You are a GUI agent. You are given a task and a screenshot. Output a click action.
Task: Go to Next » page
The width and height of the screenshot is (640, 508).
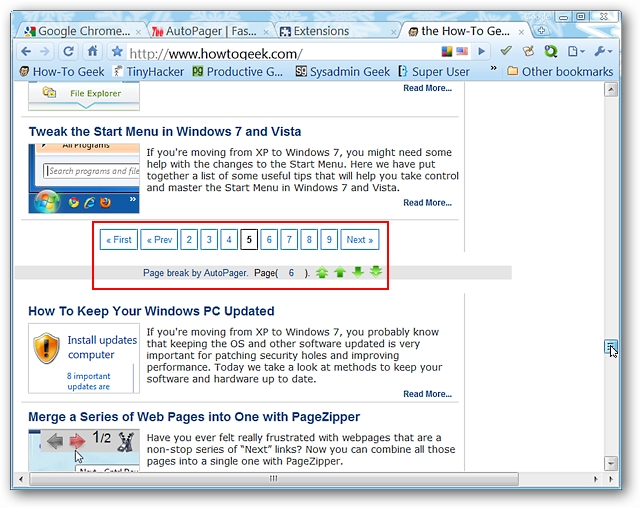[360, 240]
